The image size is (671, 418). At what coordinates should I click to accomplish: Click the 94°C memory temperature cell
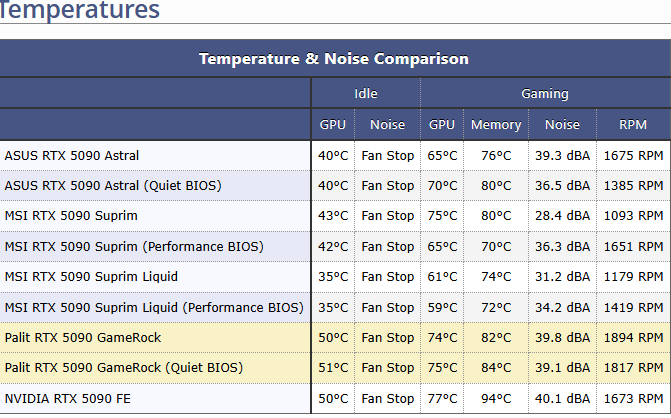(x=496, y=399)
